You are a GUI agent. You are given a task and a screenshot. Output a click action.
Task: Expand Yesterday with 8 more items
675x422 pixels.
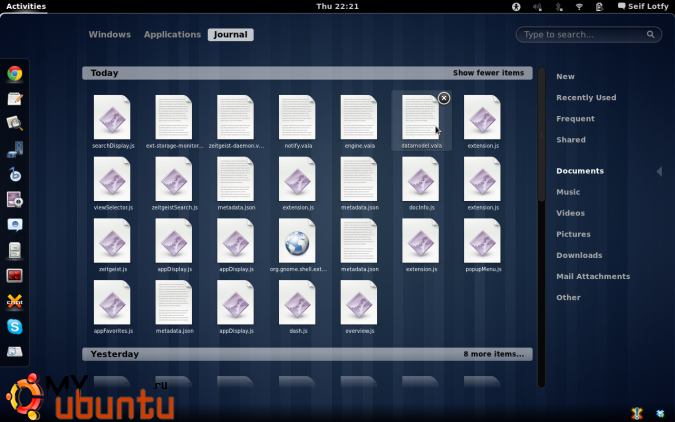coord(493,354)
